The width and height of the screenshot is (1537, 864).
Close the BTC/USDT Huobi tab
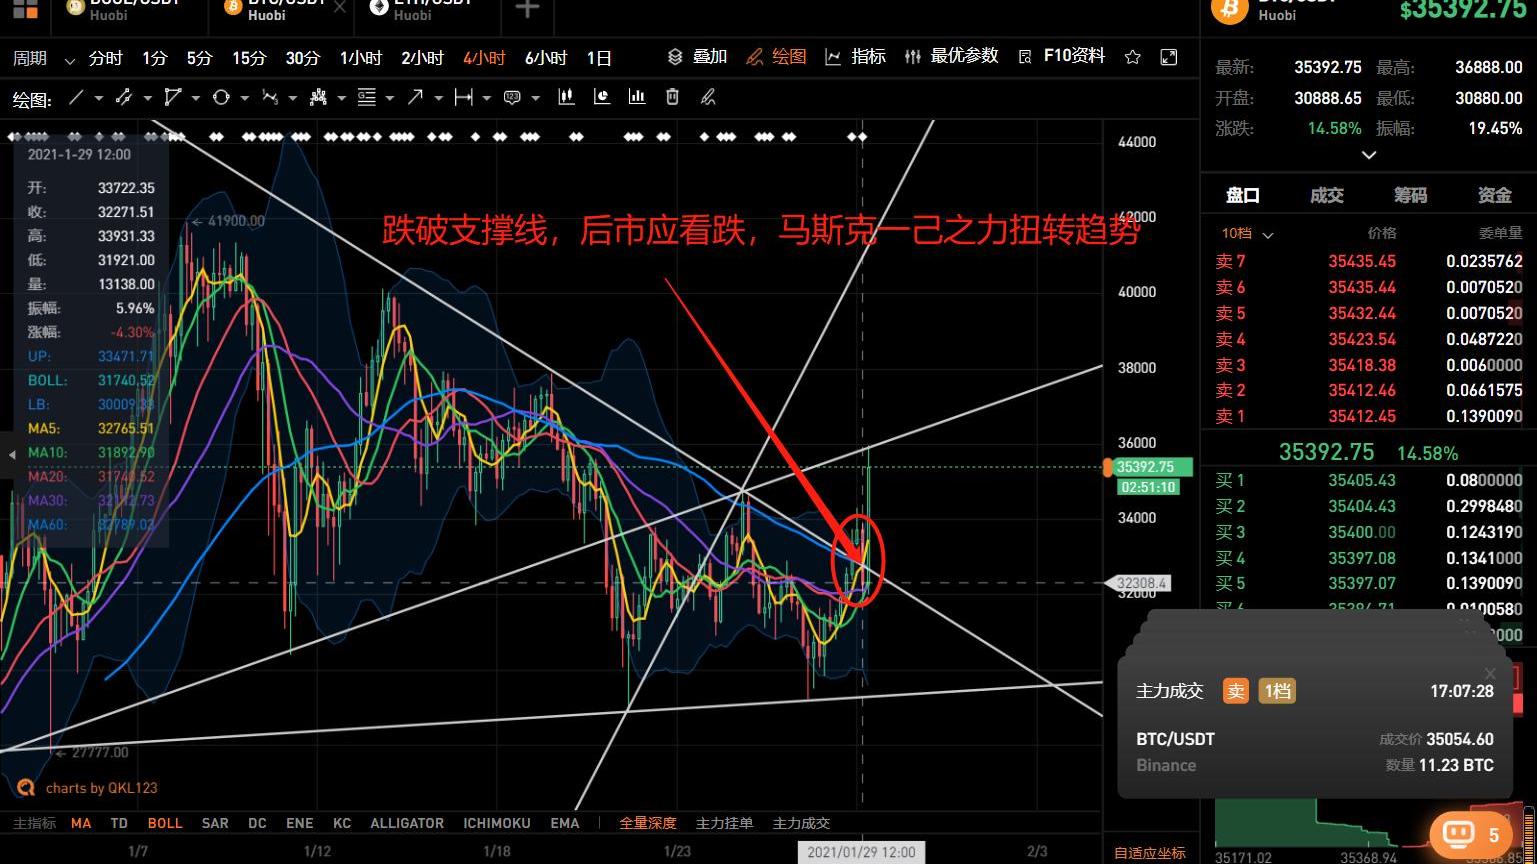pyautogui.click(x=340, y=8)
